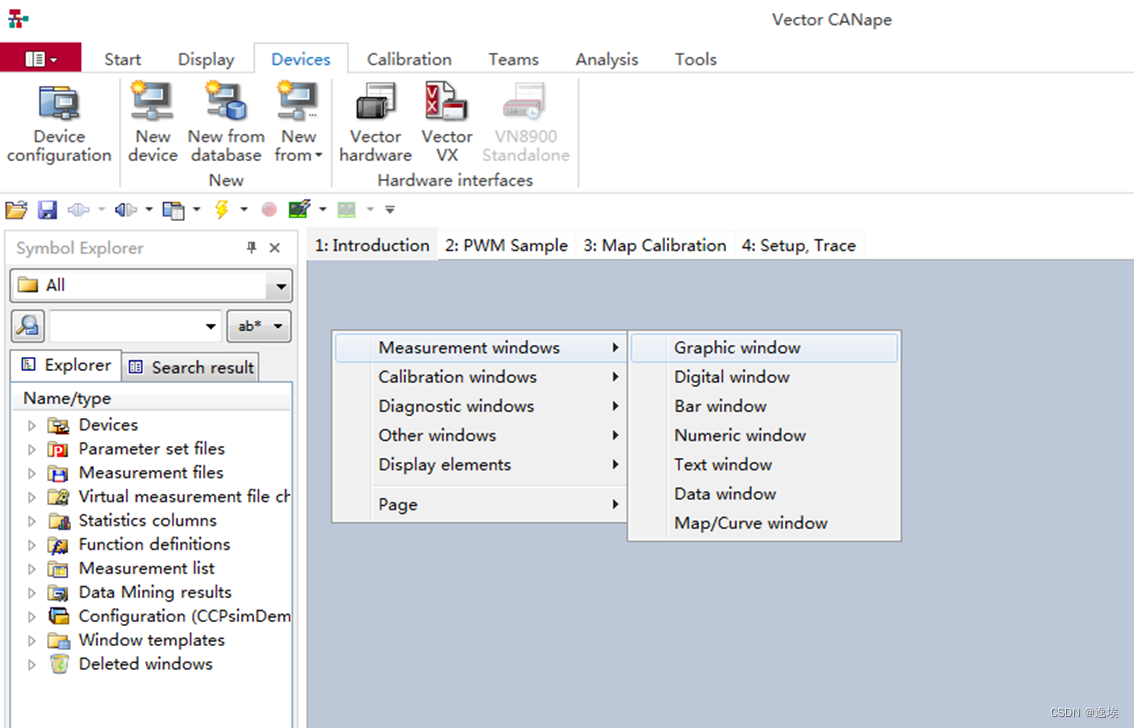1134x728 pixels.
Task: Open the Tools ribbon tab
Action: click(696, 59)
